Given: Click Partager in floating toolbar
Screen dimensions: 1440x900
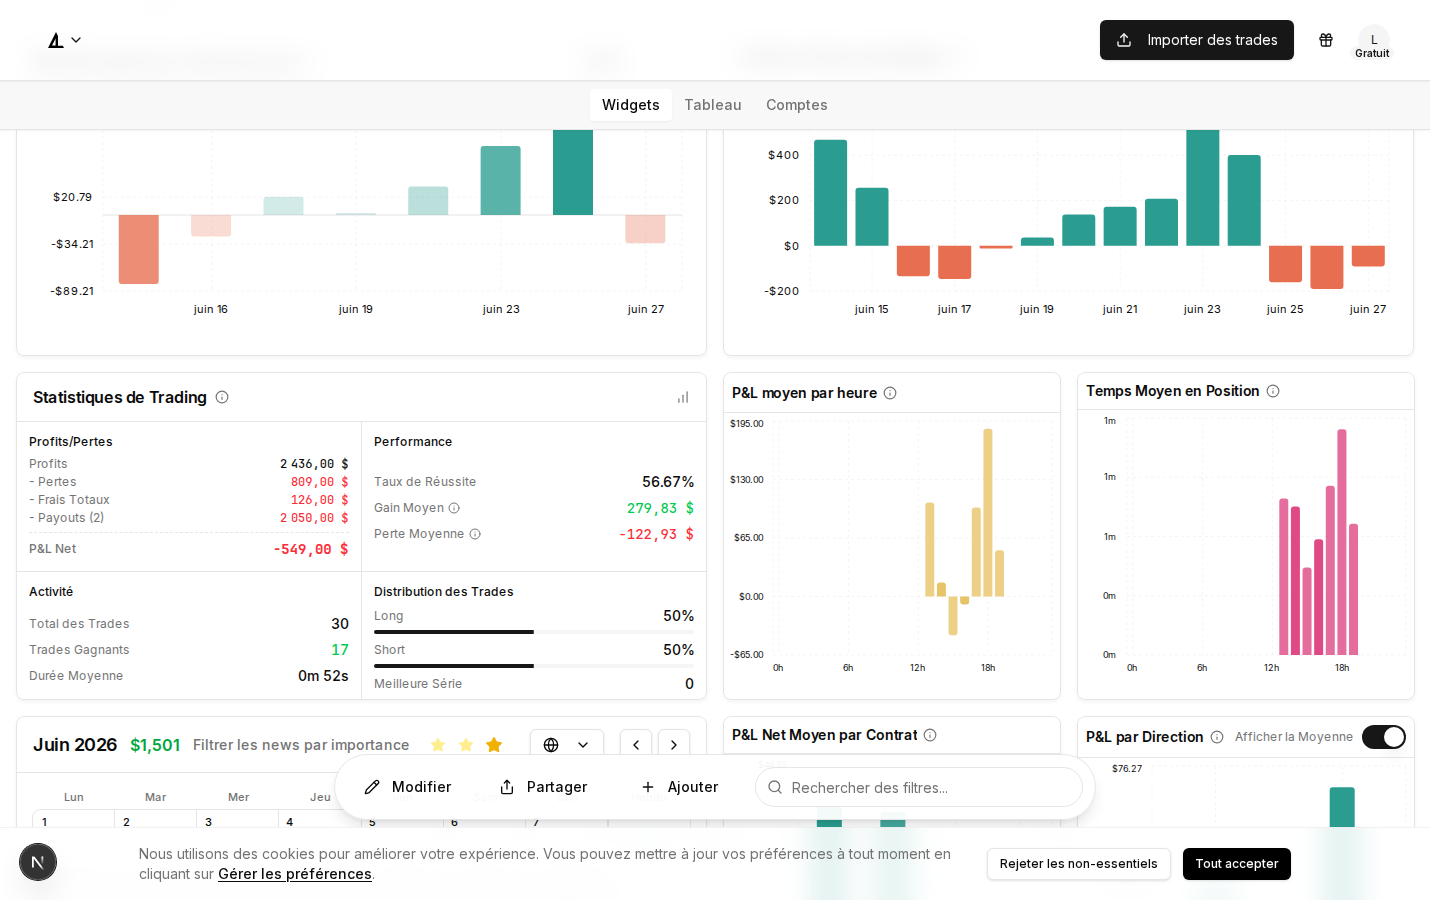Looking at the screenshot, I should (543, 787).
